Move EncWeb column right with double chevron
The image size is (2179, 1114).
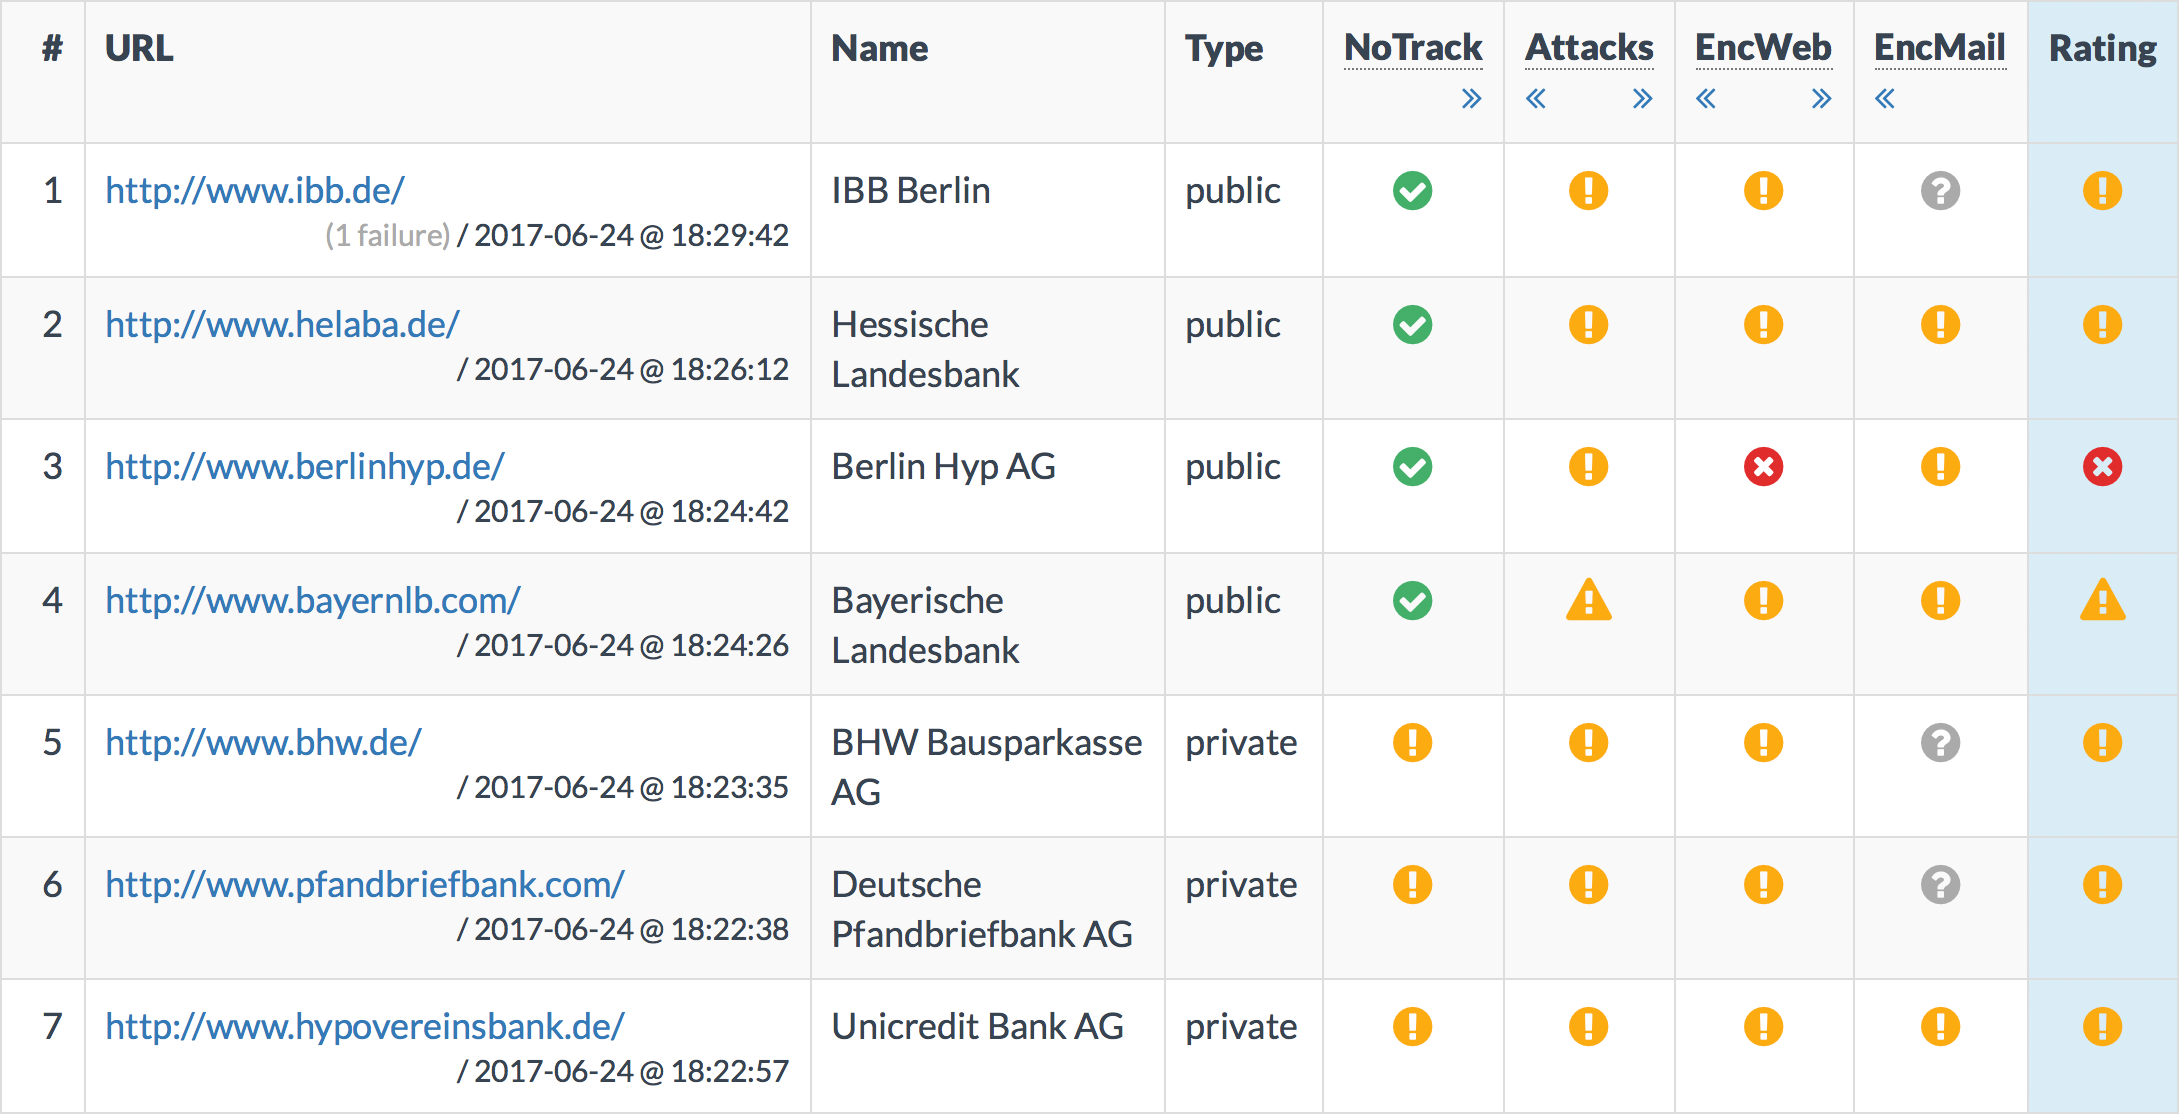coord(1821,99)
